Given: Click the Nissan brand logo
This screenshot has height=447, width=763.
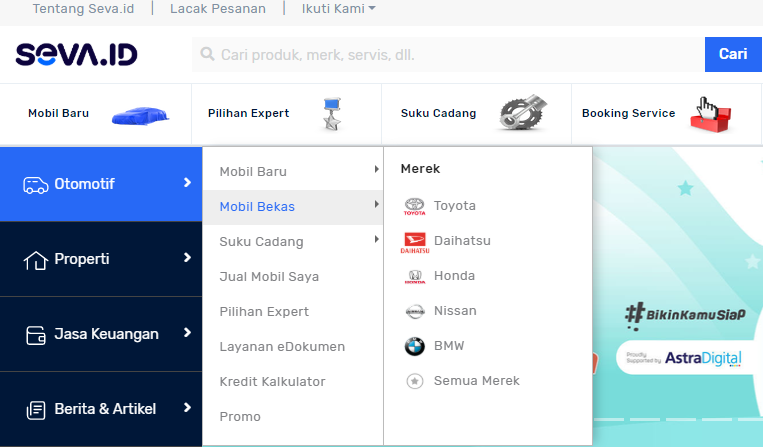Looking at the screenshot, I should click(415, 311).
